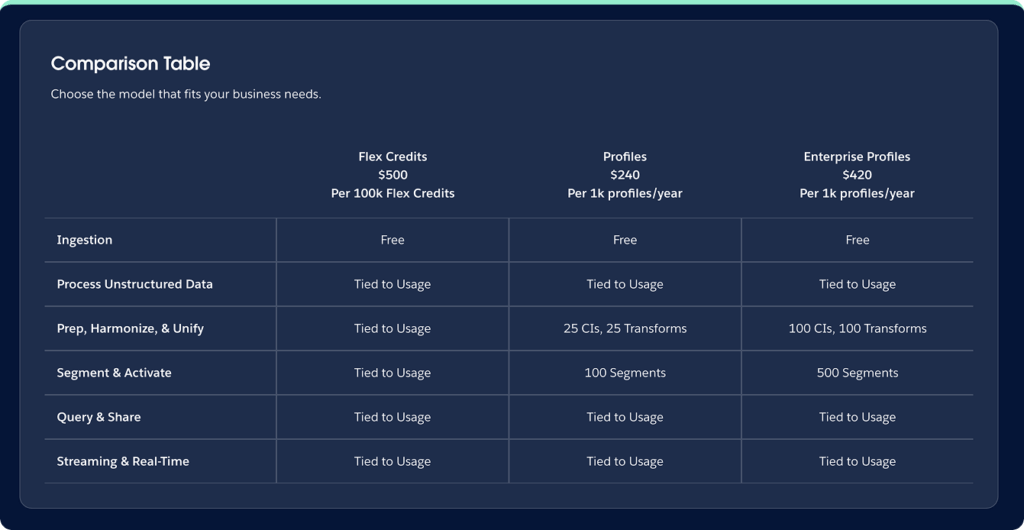
Task: Click the Flex Credits column header
Action: tap(392, 157)
